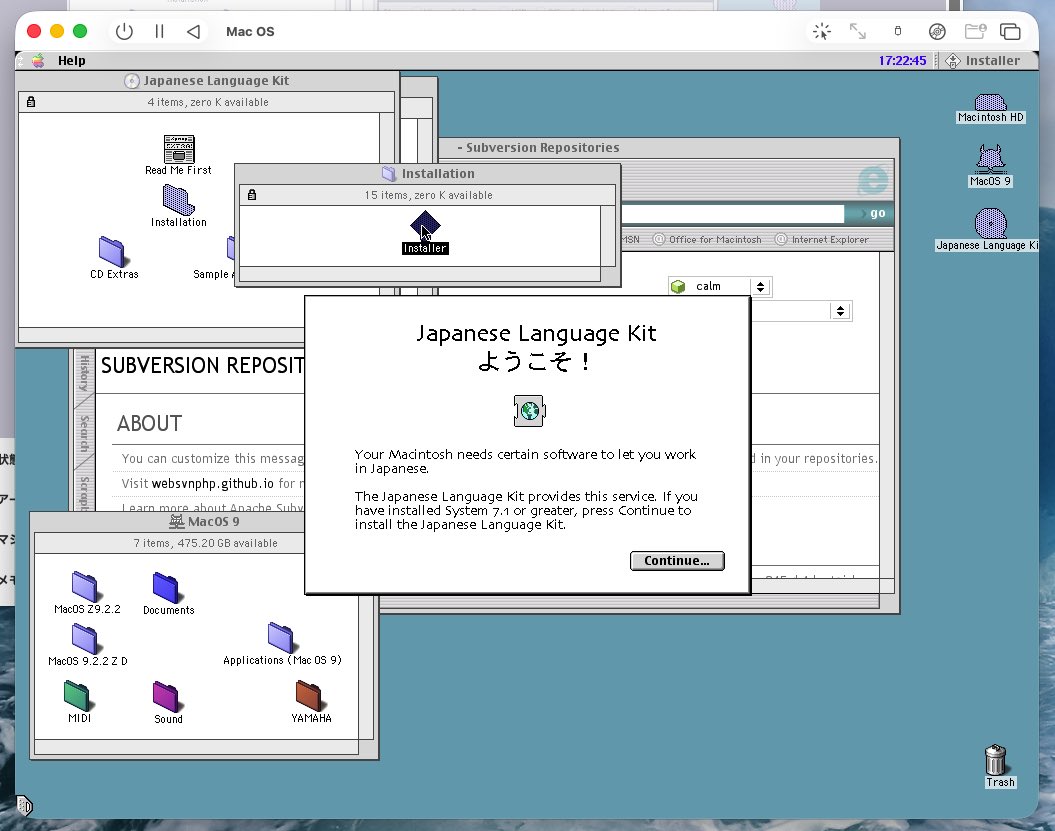Select the MacOS 9 desktop disk icon
1055x831 pixels.
pos(990,166)
